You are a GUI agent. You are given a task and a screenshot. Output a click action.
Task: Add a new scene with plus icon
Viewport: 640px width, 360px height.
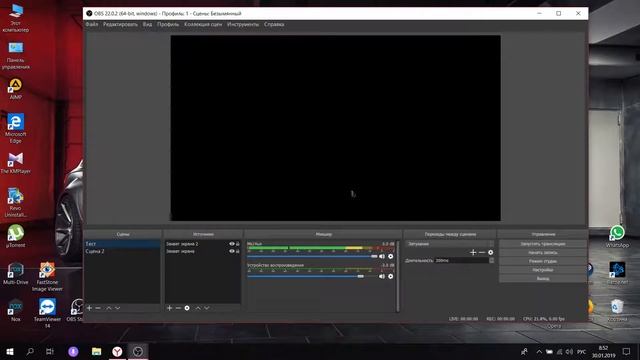pos(89,308)
